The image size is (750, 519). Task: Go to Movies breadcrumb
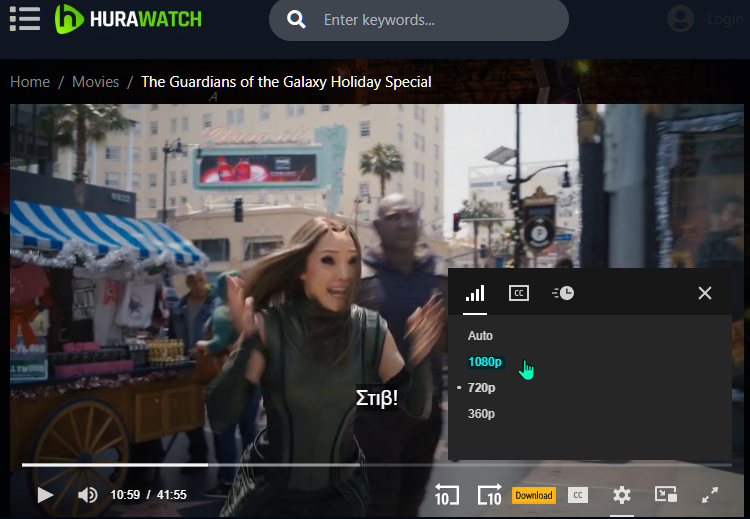(96, 82)
